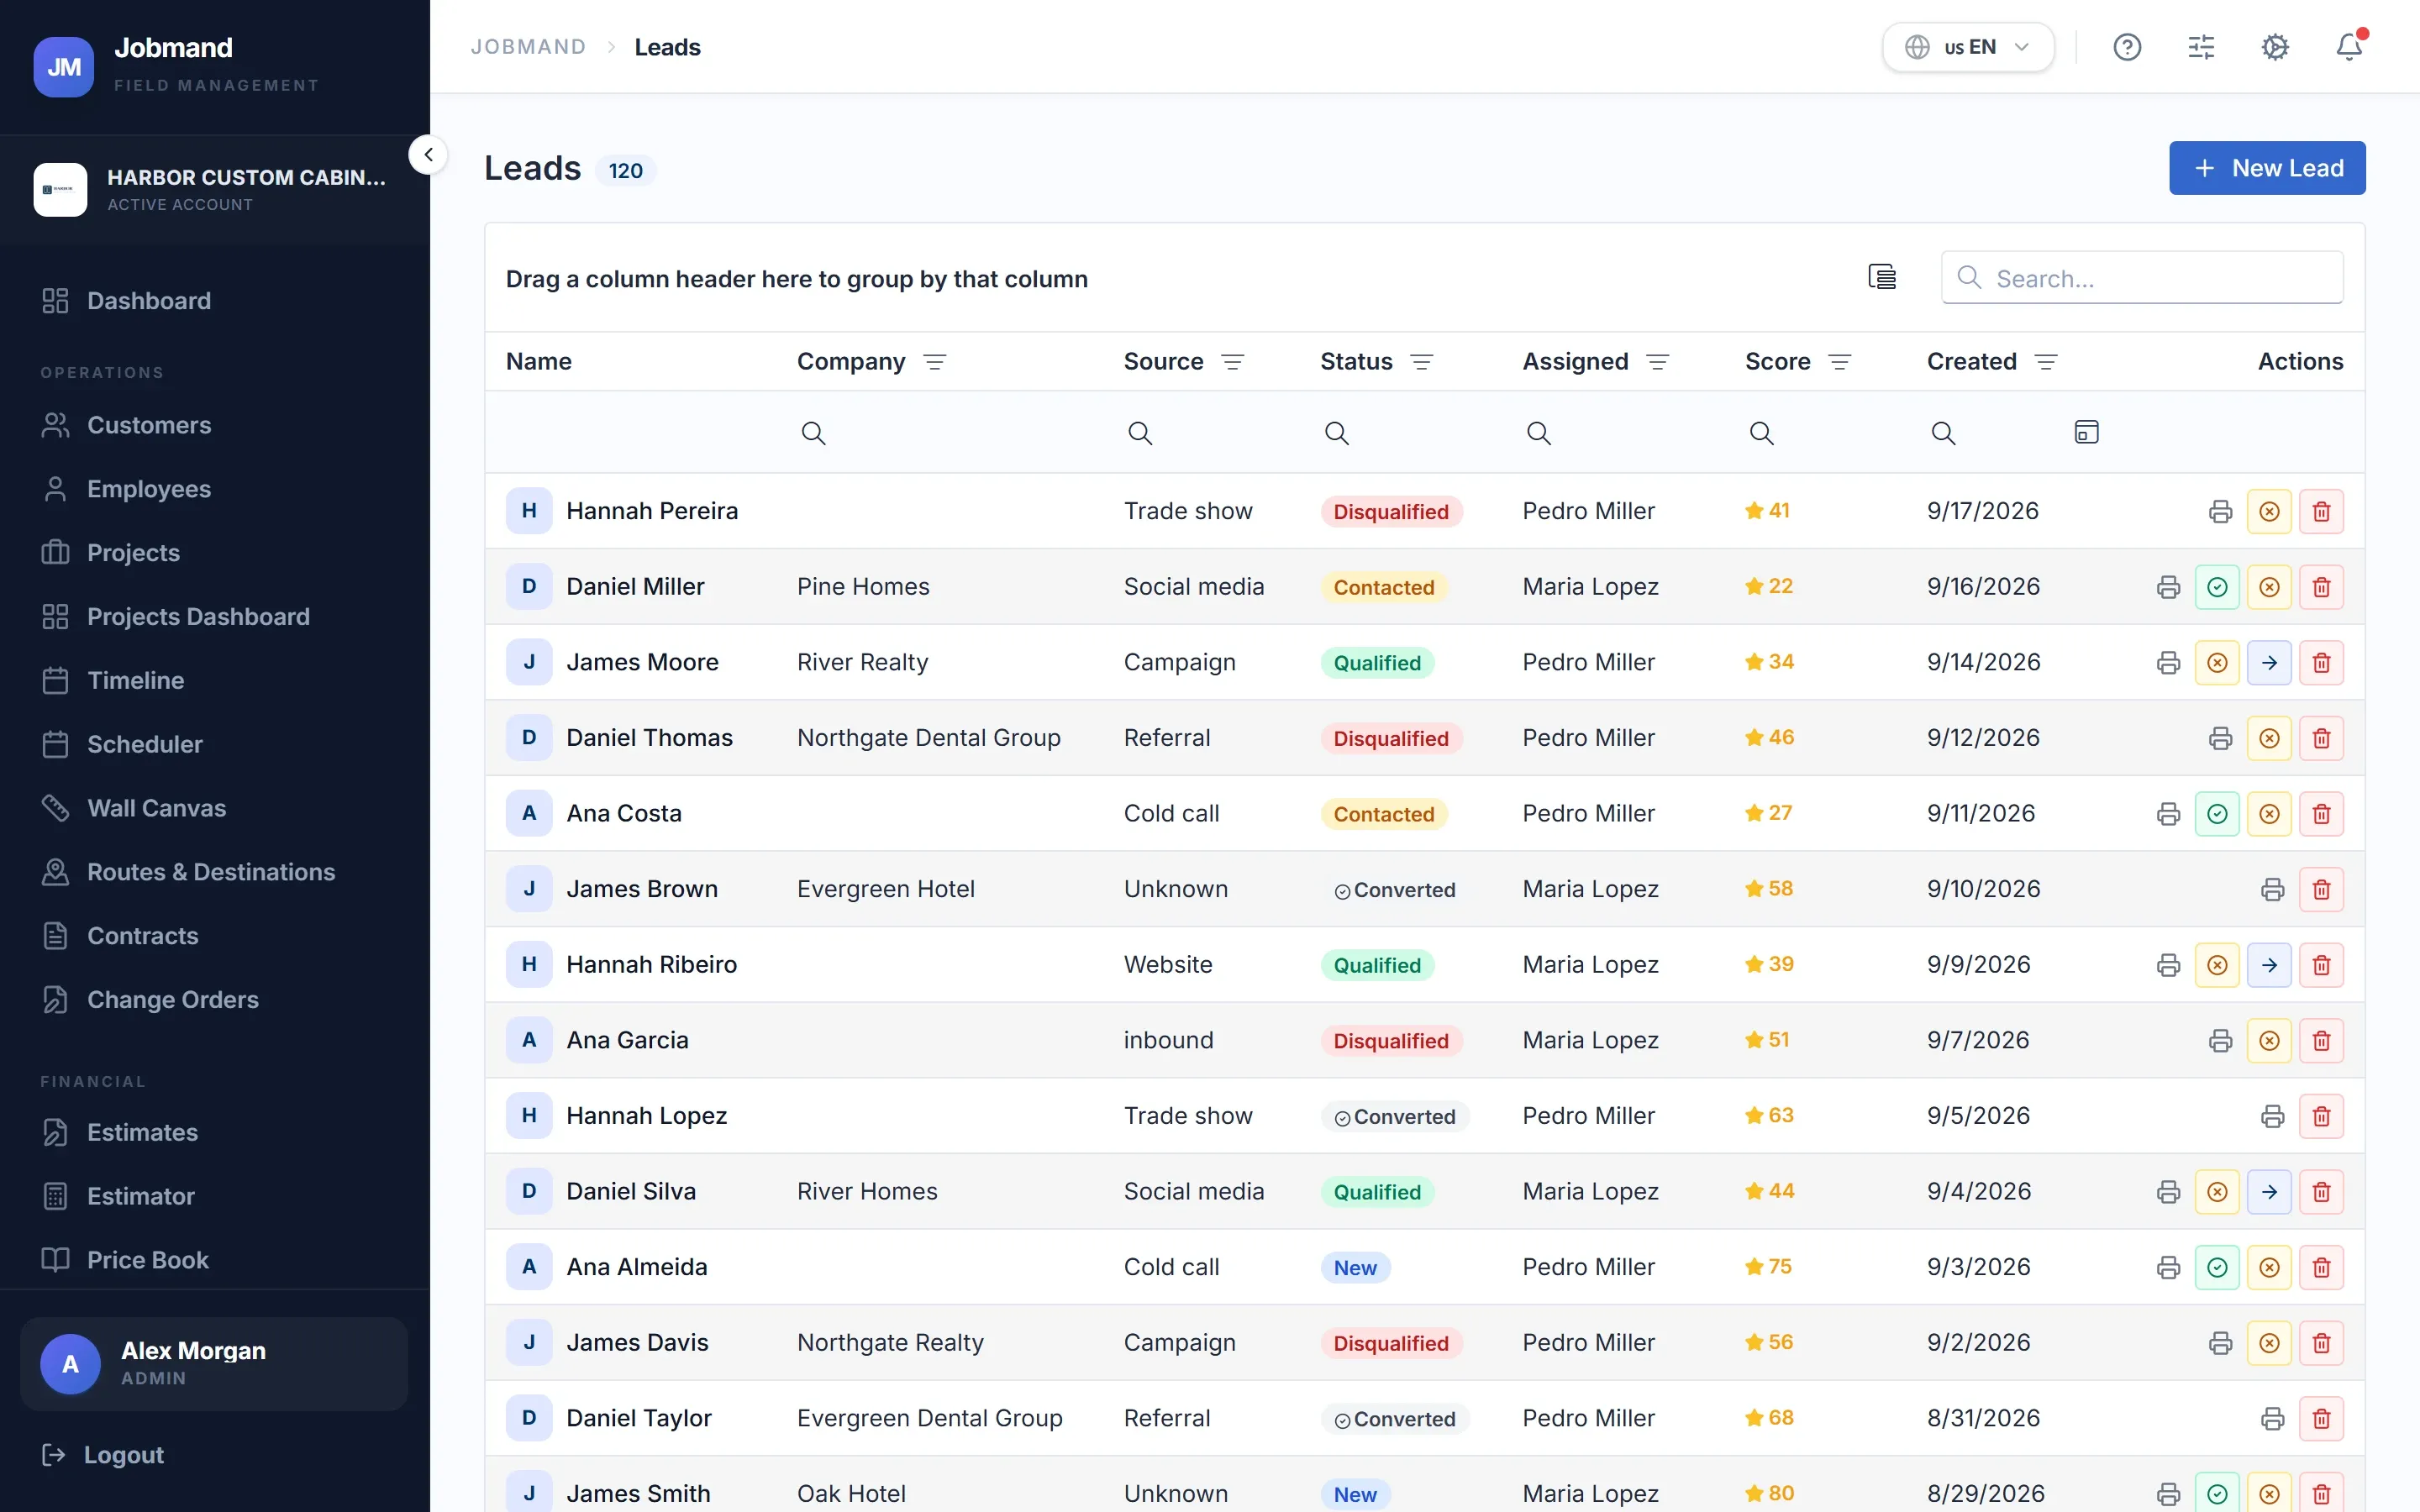Click the score 75 for Ana Almeida
Viewport: 2420px width, 1512px height.
[x=1768, y=1267]
